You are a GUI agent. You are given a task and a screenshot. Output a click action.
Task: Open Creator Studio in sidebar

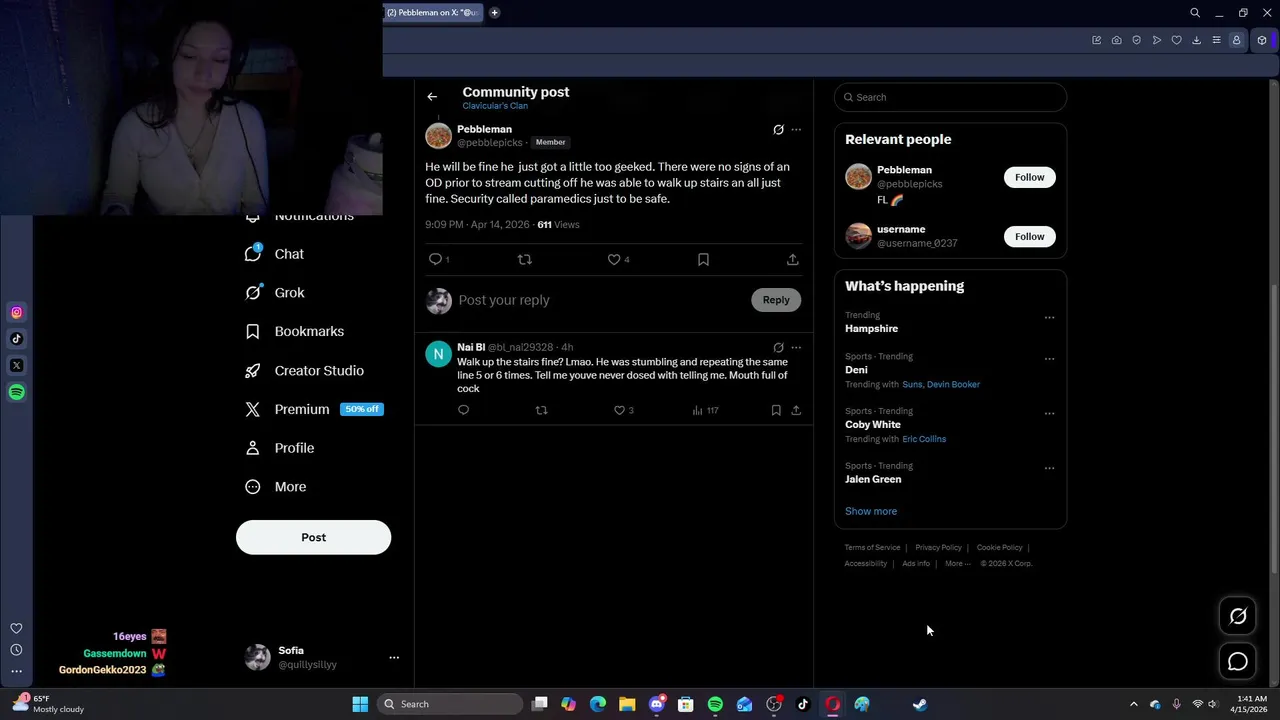pos(305,370)
